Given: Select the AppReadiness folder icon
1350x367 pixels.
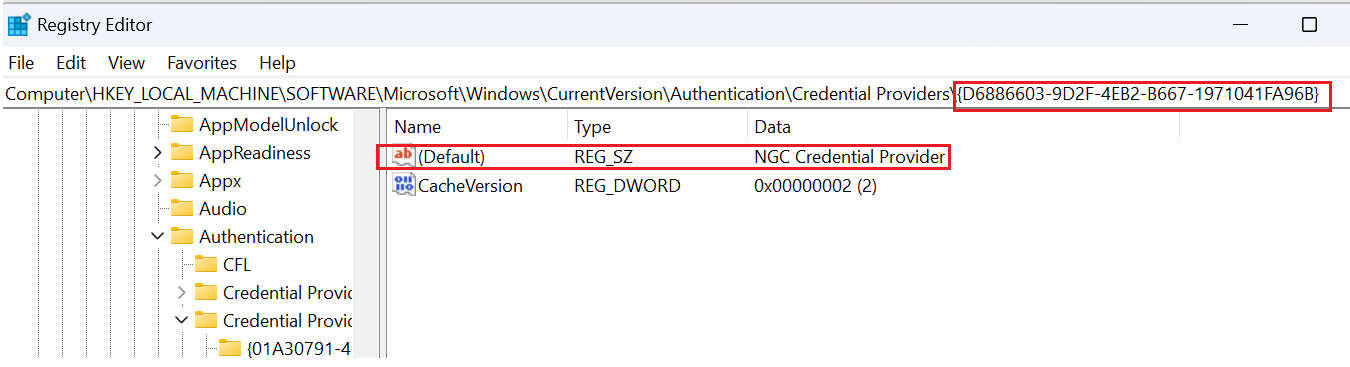Looking at the screenshot, I should (x=181, y=153).
